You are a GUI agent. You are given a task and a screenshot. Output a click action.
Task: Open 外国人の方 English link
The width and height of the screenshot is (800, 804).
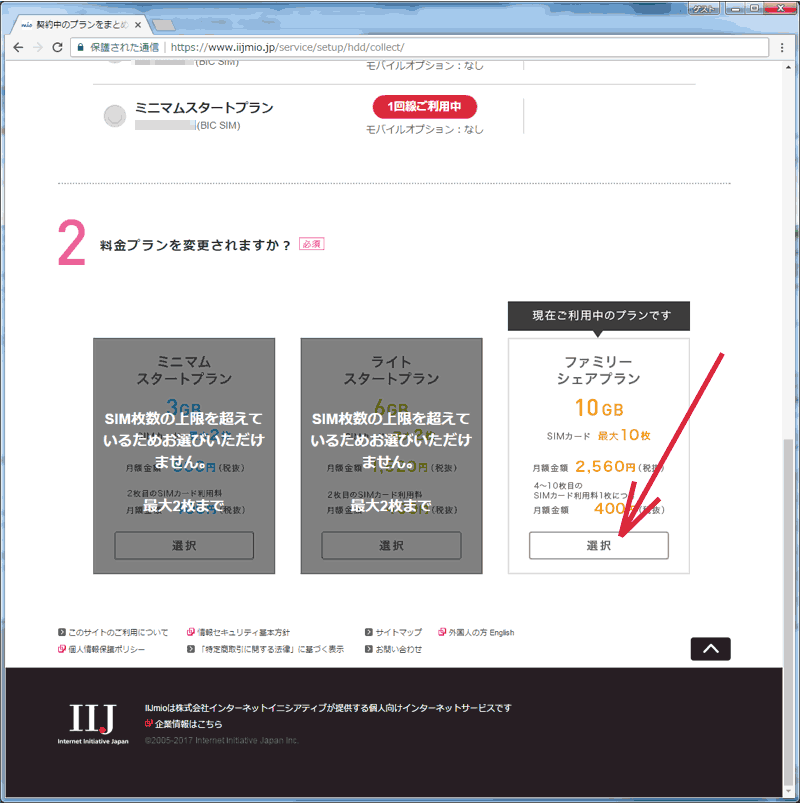[480, 633]
